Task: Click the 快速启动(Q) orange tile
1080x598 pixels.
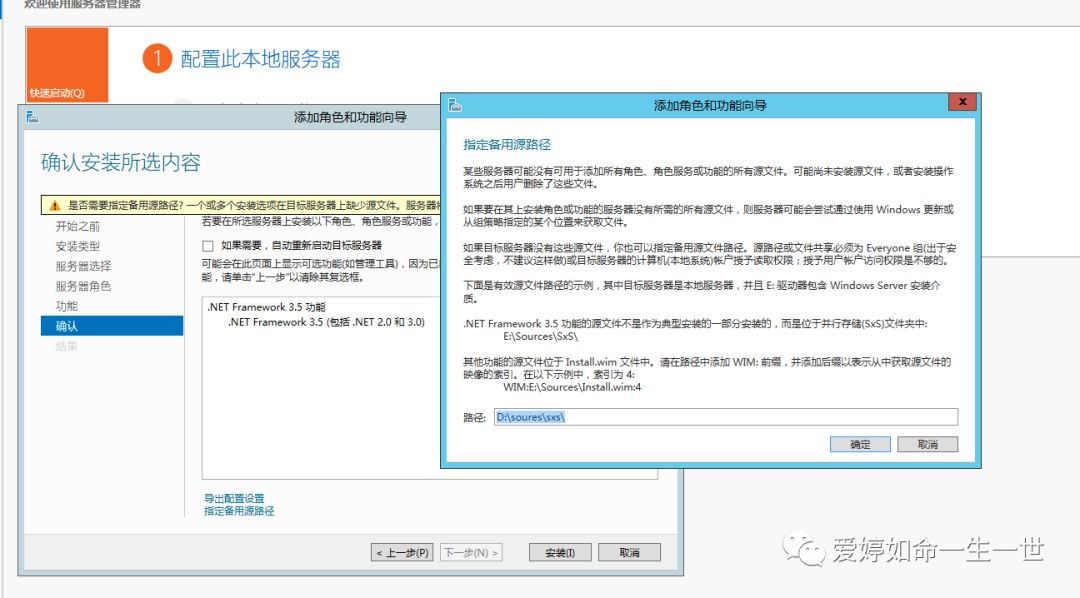Action: 67,65
